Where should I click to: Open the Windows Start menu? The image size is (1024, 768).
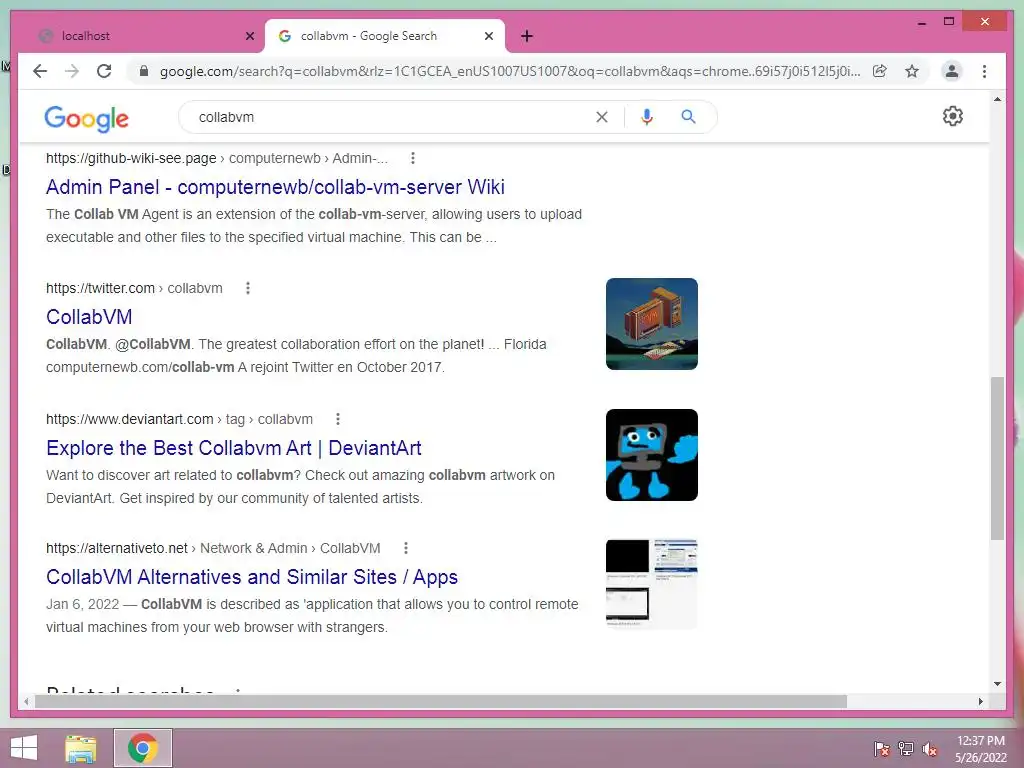[24, 748]
